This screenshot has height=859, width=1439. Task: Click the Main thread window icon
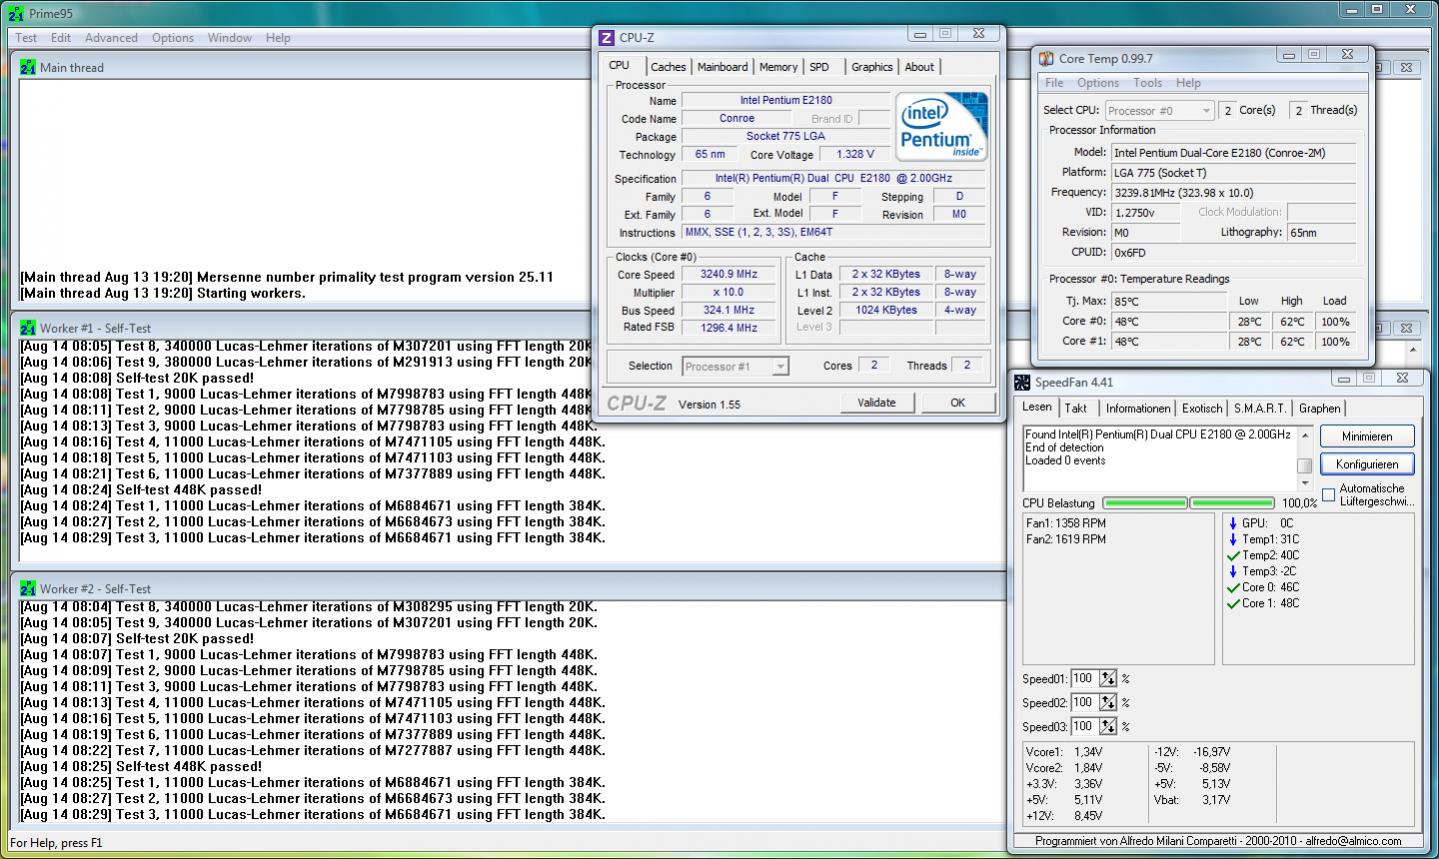(x=28, y=67)
